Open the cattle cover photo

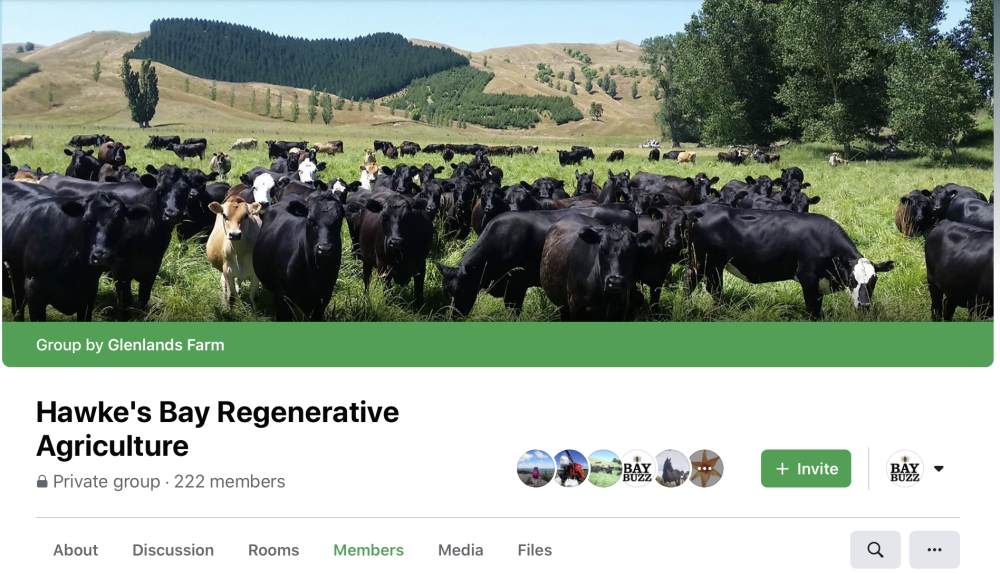click(497, 161)
